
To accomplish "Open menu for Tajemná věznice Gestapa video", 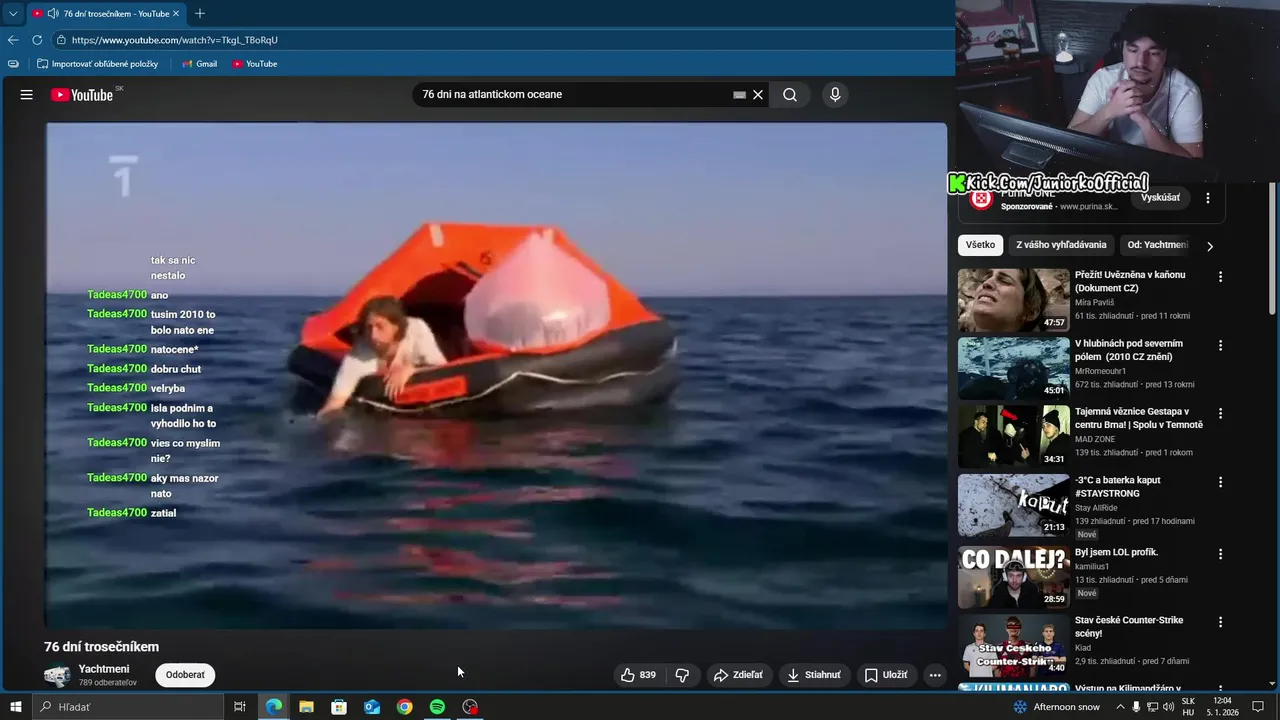I will coord(1220,413).
